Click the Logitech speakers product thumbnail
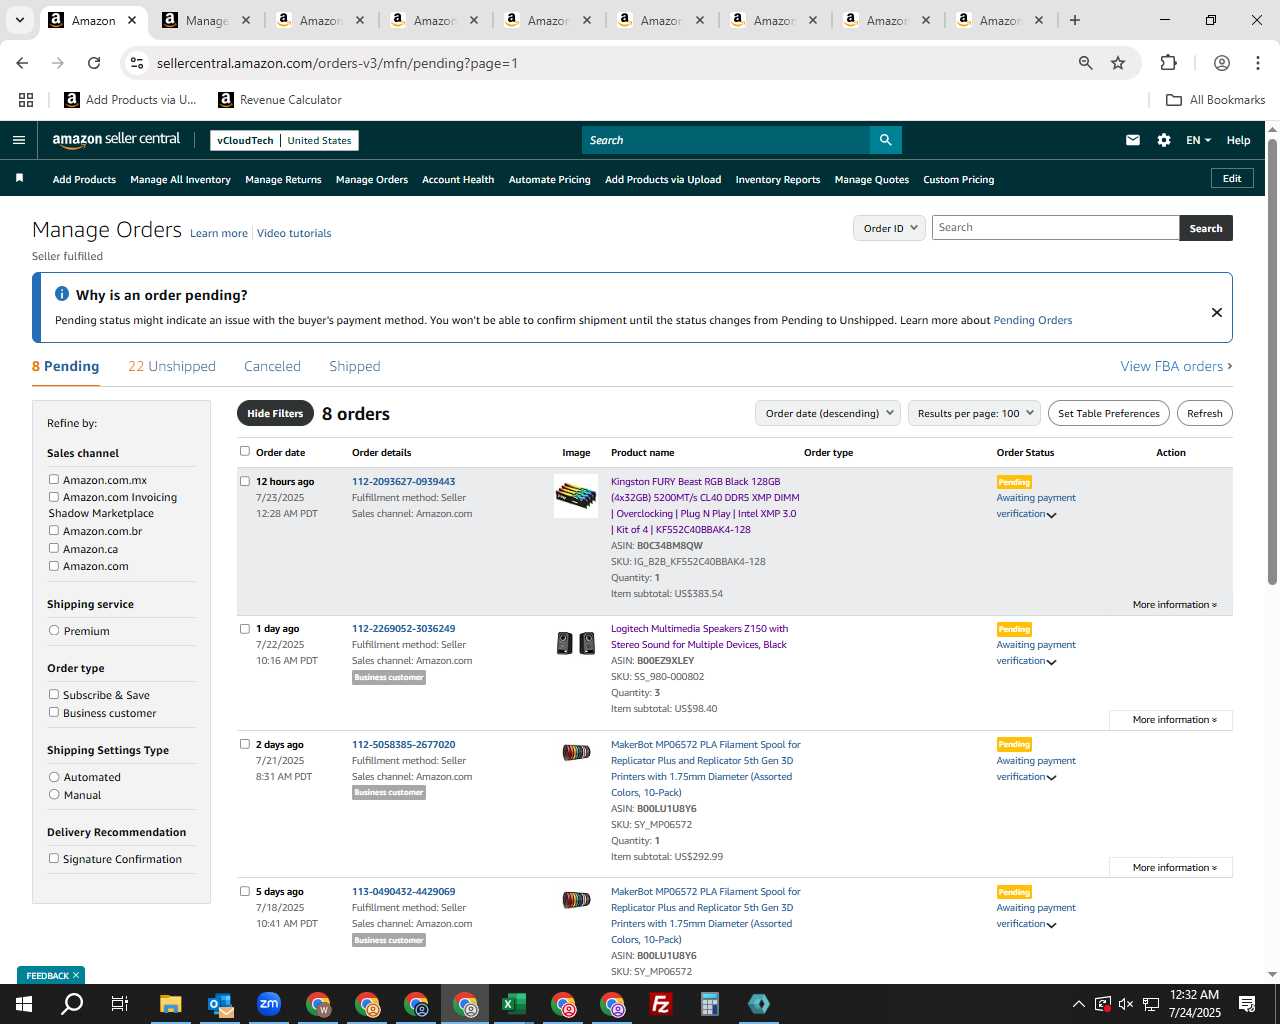Screen dimensions: 1280x1024 pos(576,643)
